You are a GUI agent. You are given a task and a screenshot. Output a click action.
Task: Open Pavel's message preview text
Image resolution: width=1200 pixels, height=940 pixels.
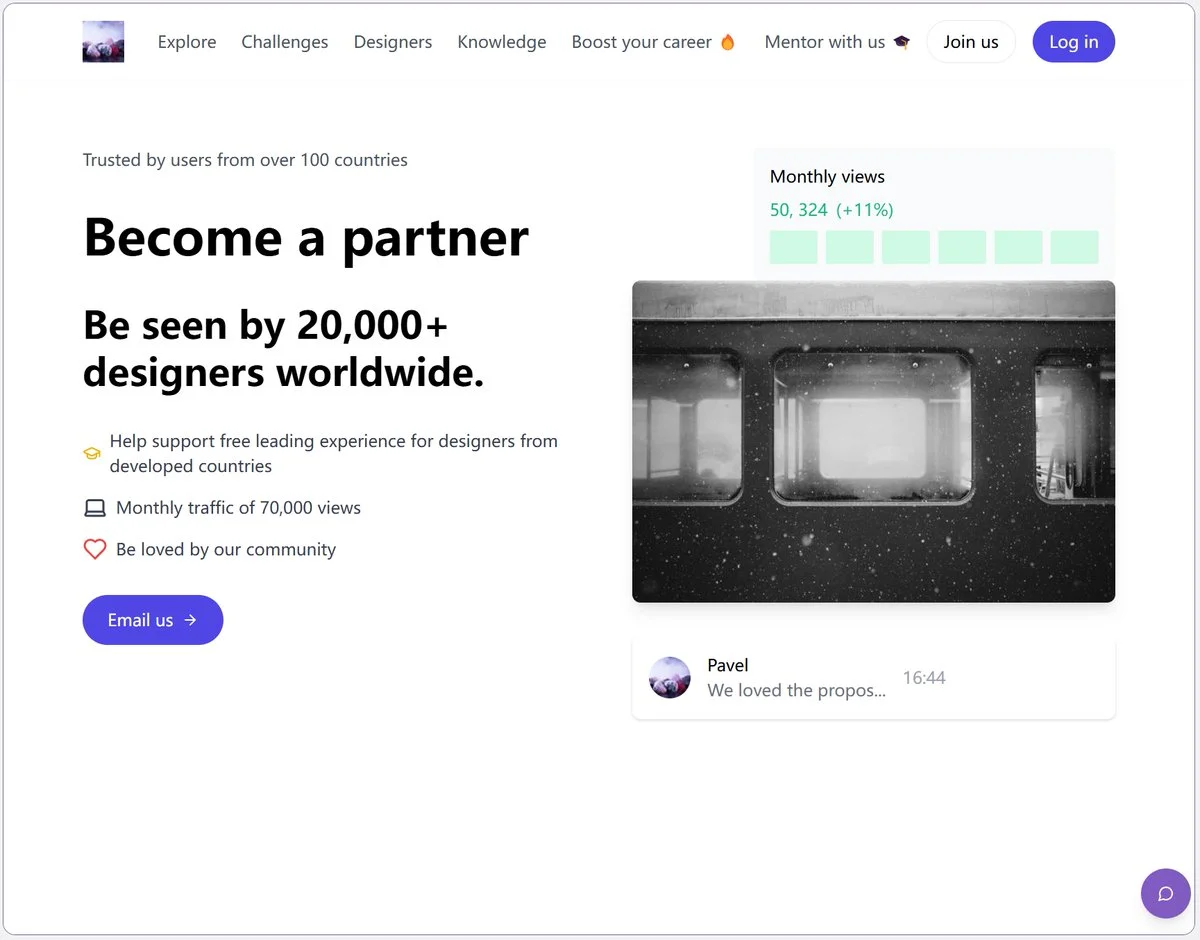click(x=796, y=690)
